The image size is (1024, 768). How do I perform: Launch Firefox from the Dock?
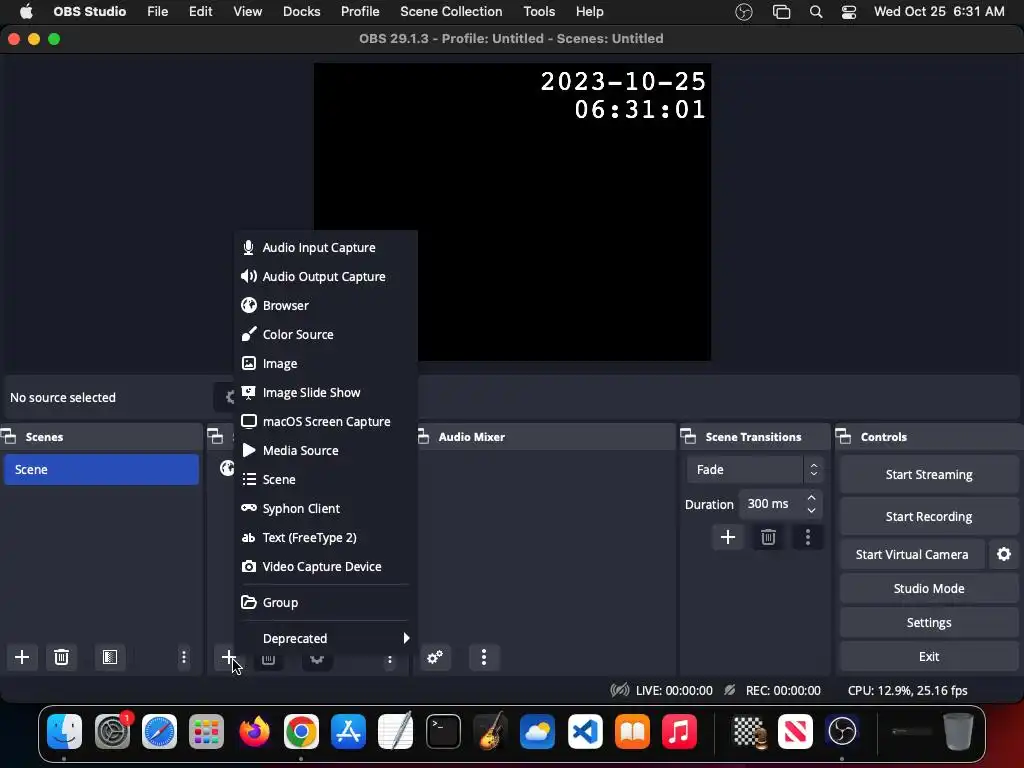click(x=254, y=731)
